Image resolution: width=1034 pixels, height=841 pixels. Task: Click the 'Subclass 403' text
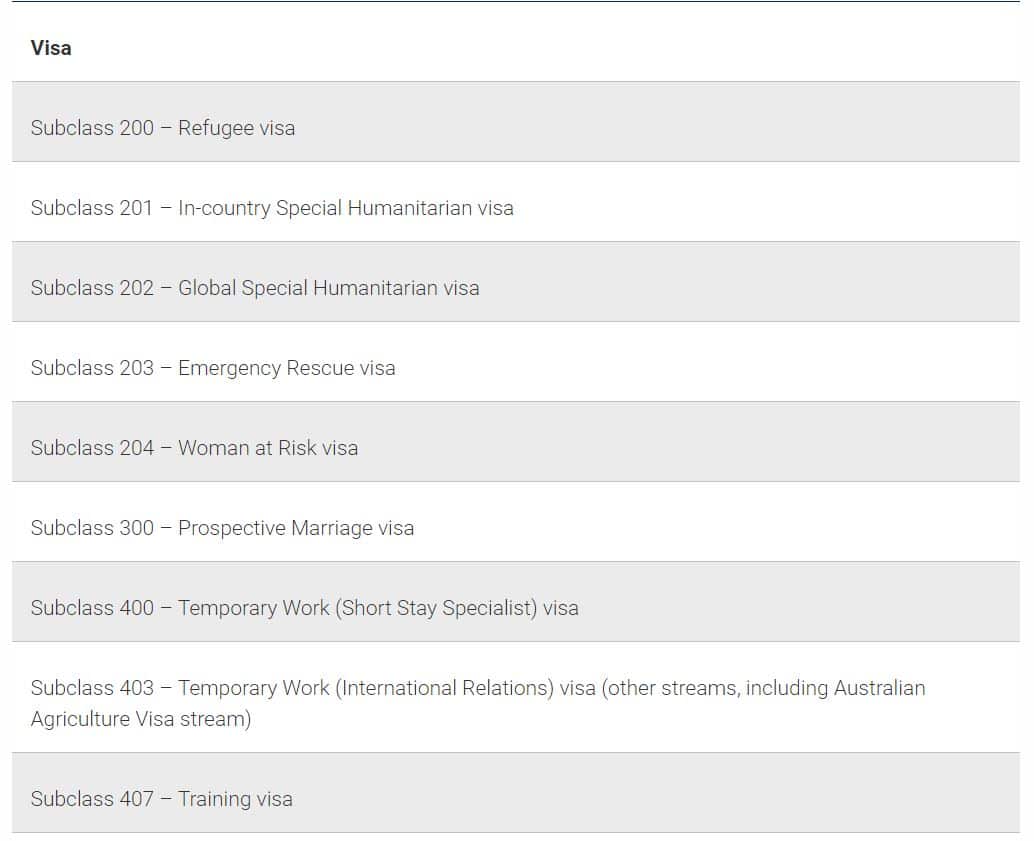(x=92, y=688)
